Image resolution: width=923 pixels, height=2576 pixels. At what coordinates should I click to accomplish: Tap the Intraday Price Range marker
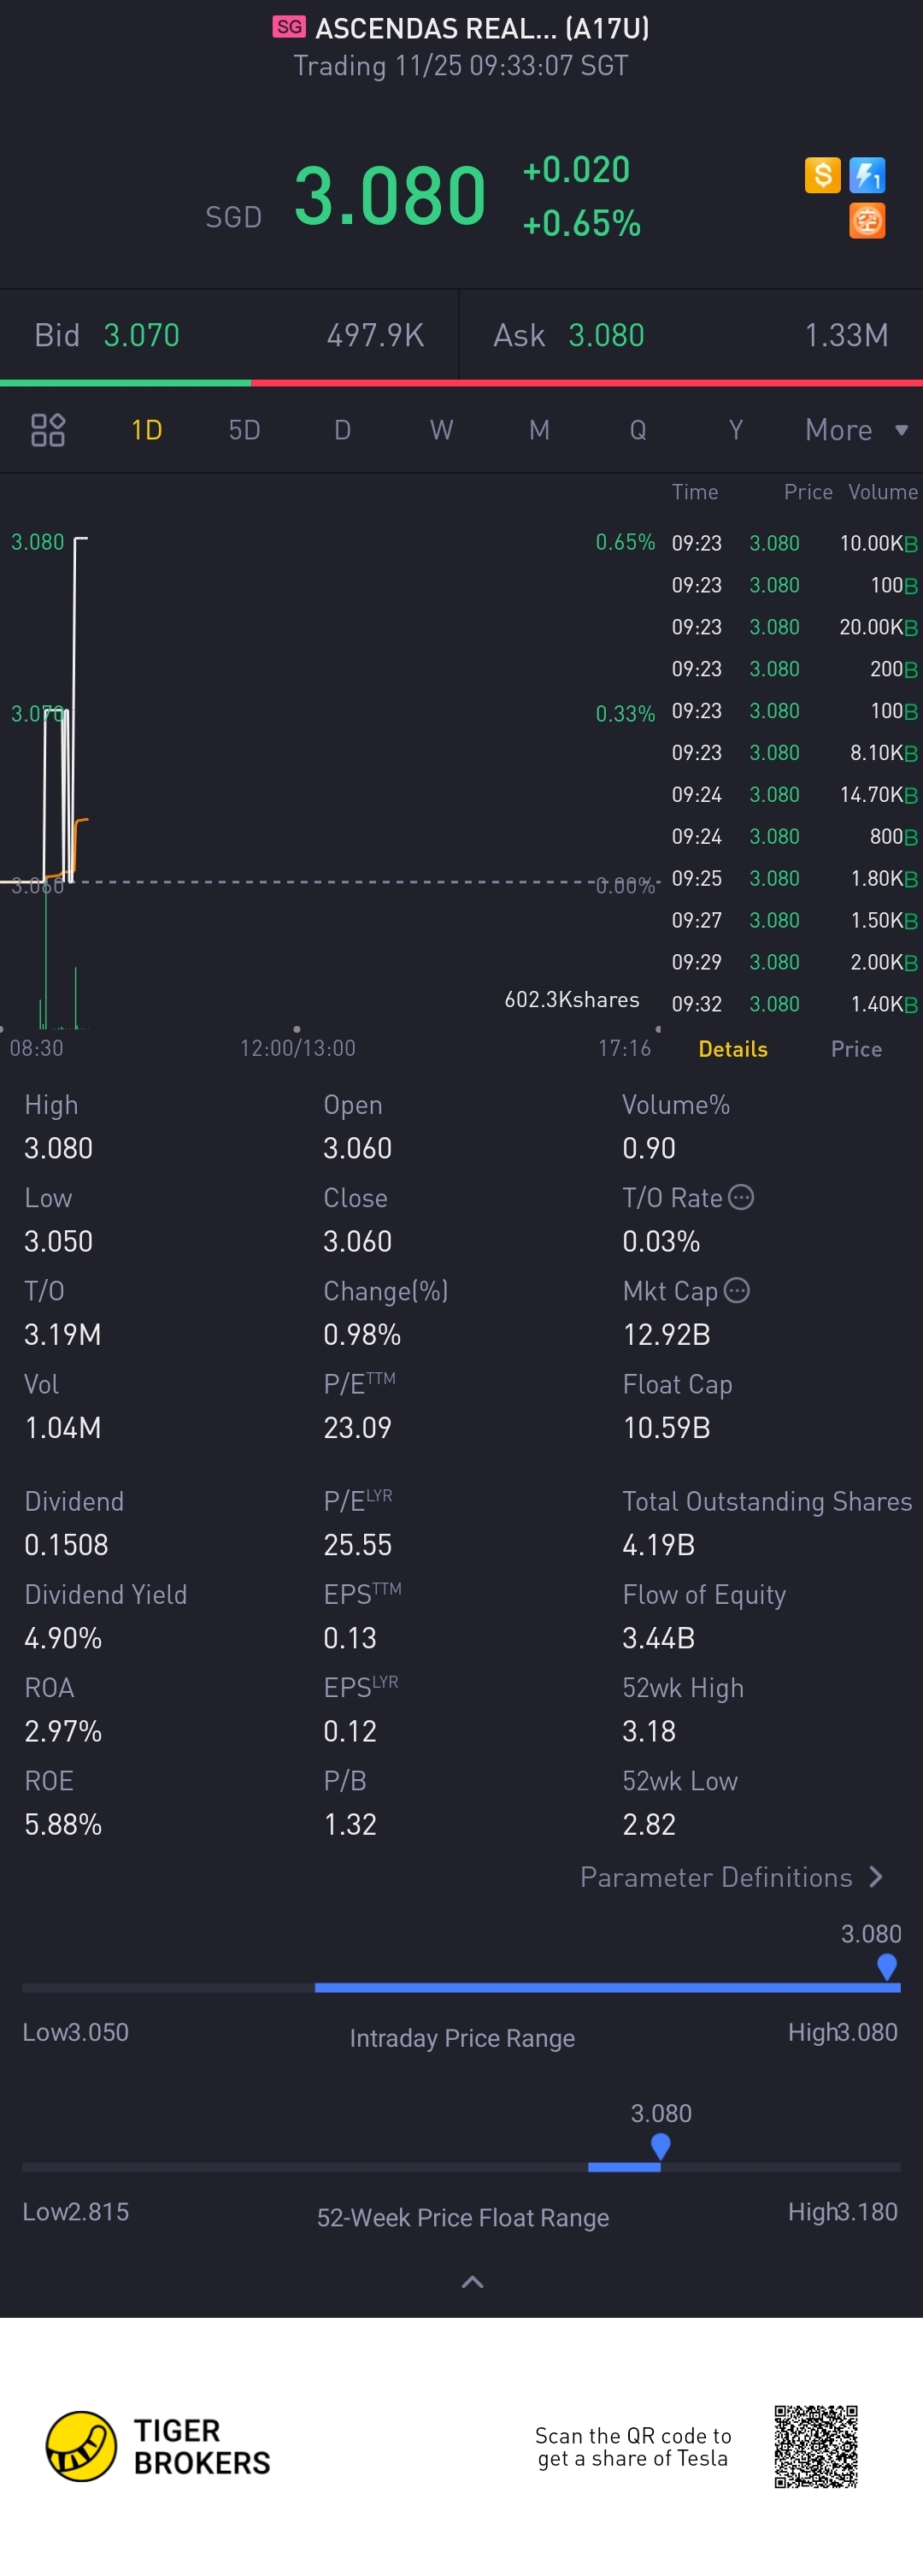[886, 1966]
